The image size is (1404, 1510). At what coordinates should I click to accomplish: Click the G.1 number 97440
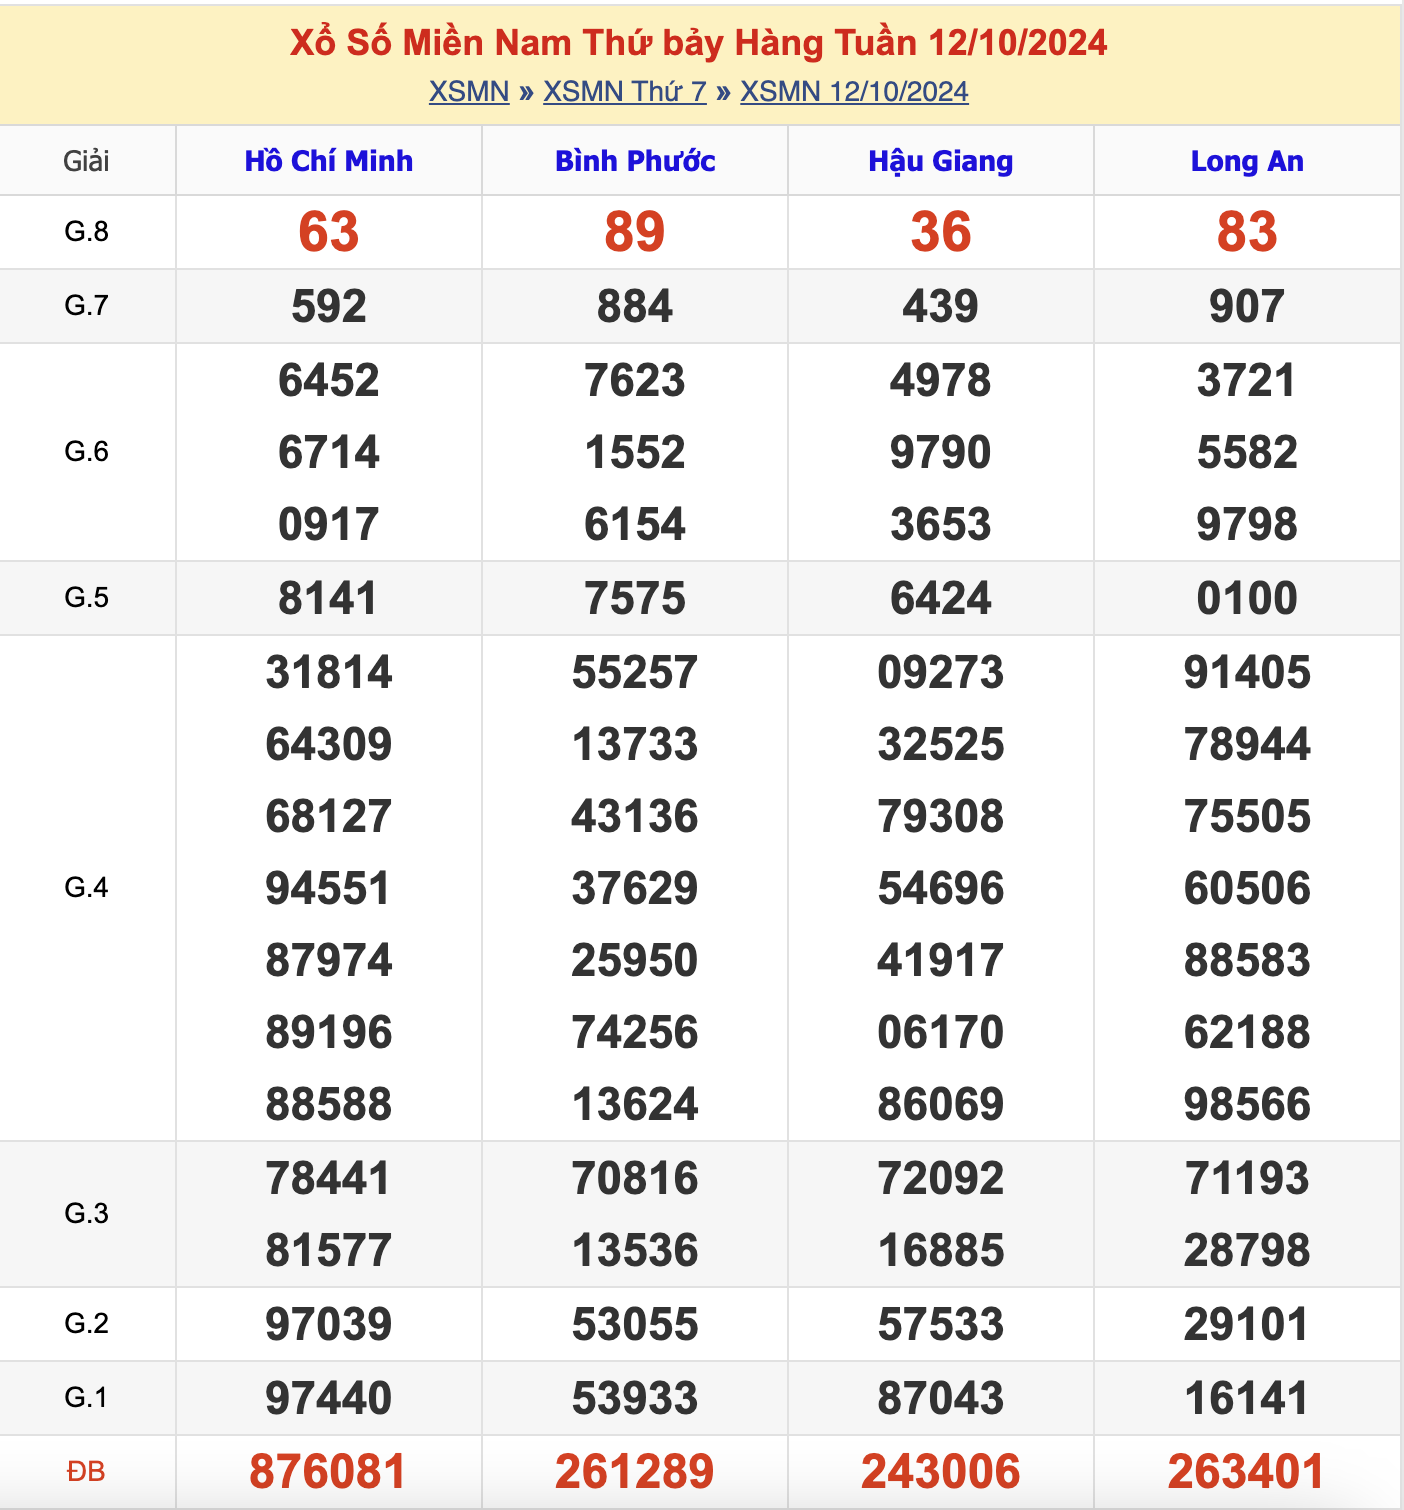click(x=329, y=1398)
